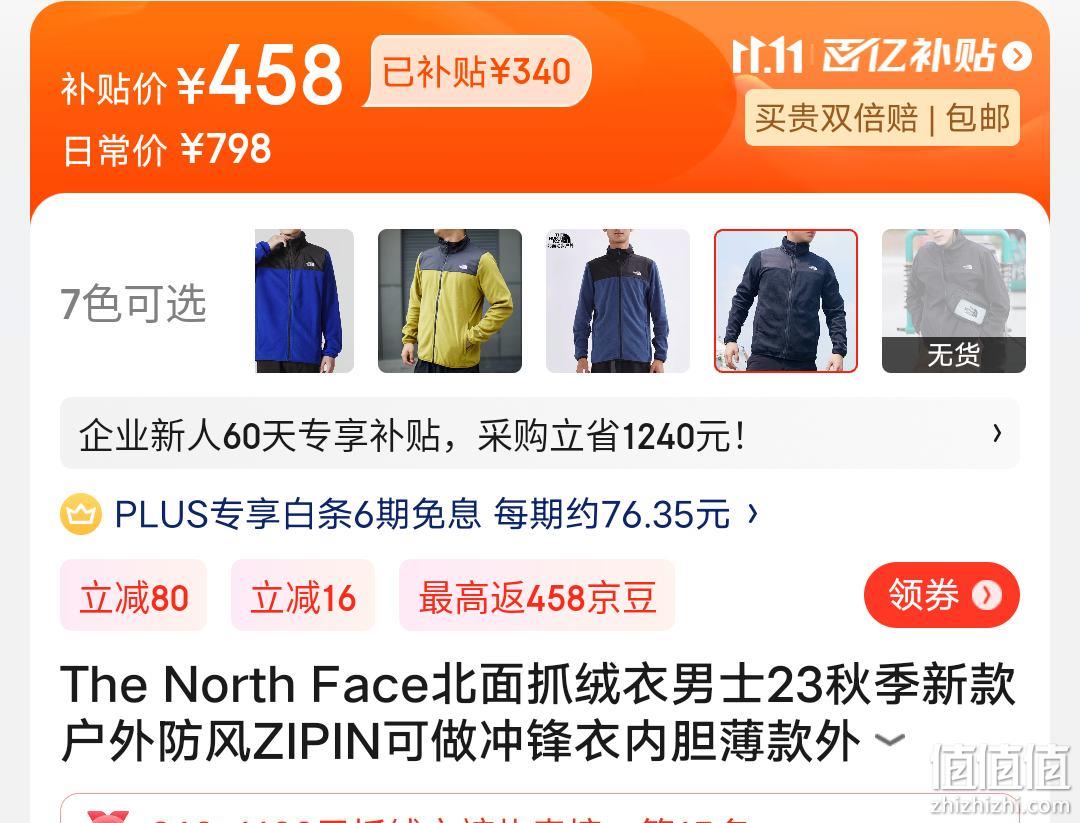This screenshot has width=1080, height=823.
Task: Open the enterprise subsidy banner chevron
Action: [x=997, y=433]
